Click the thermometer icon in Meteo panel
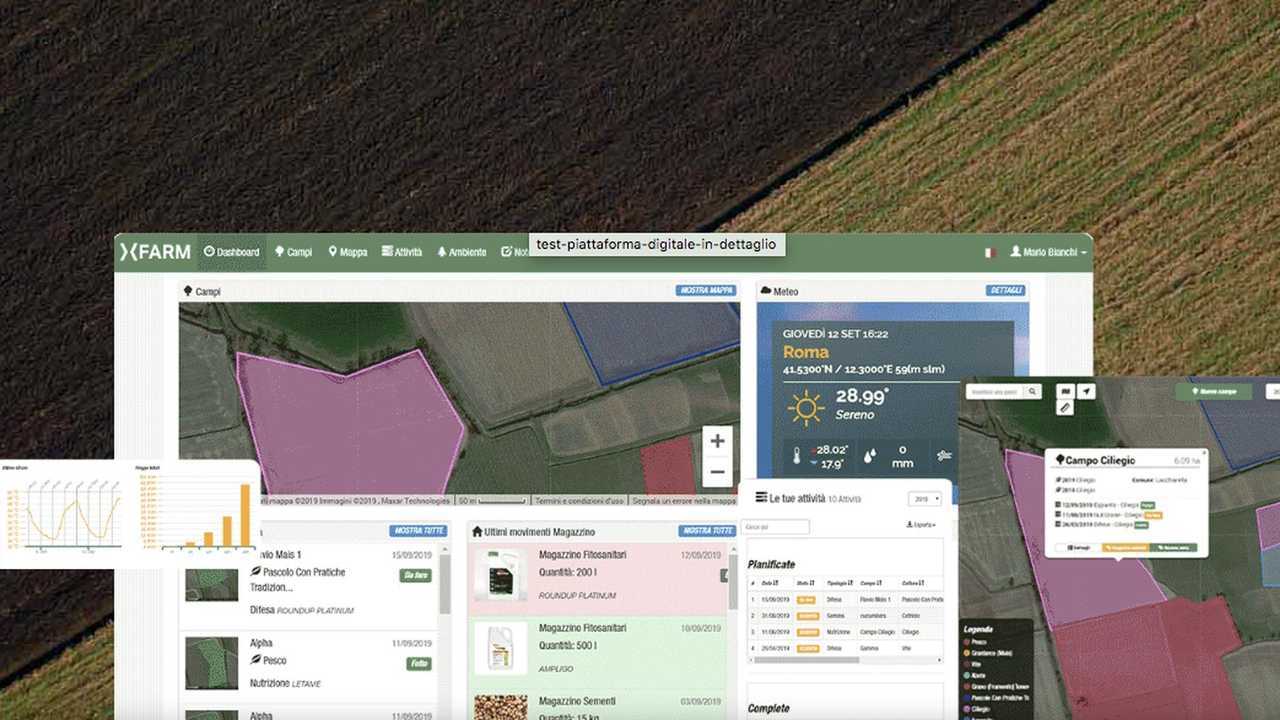 pos(799,455)
